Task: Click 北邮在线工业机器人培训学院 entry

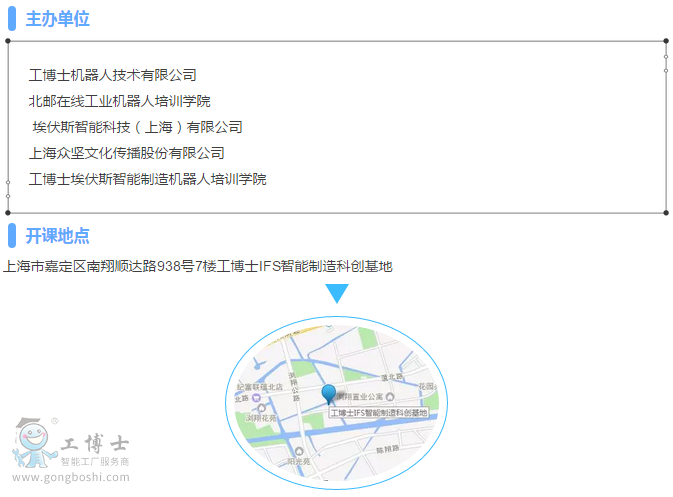Action: (x=119, y=101)
